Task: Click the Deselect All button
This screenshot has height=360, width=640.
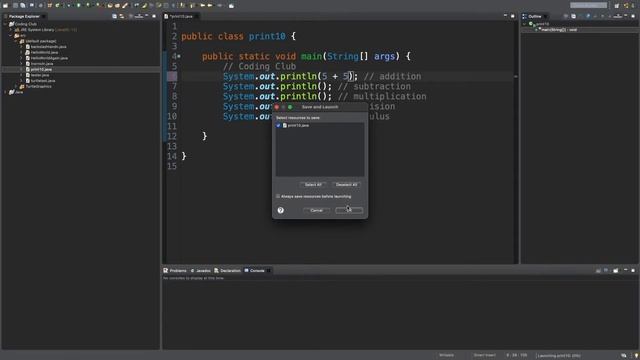Action: point(346,184)
